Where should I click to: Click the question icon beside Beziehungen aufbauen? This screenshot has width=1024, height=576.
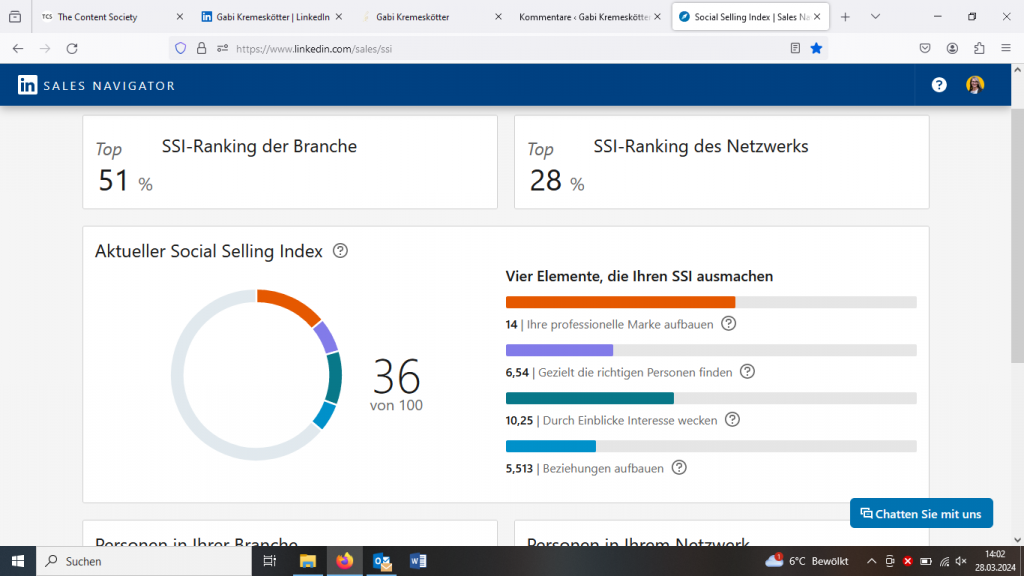pos(680,467)
